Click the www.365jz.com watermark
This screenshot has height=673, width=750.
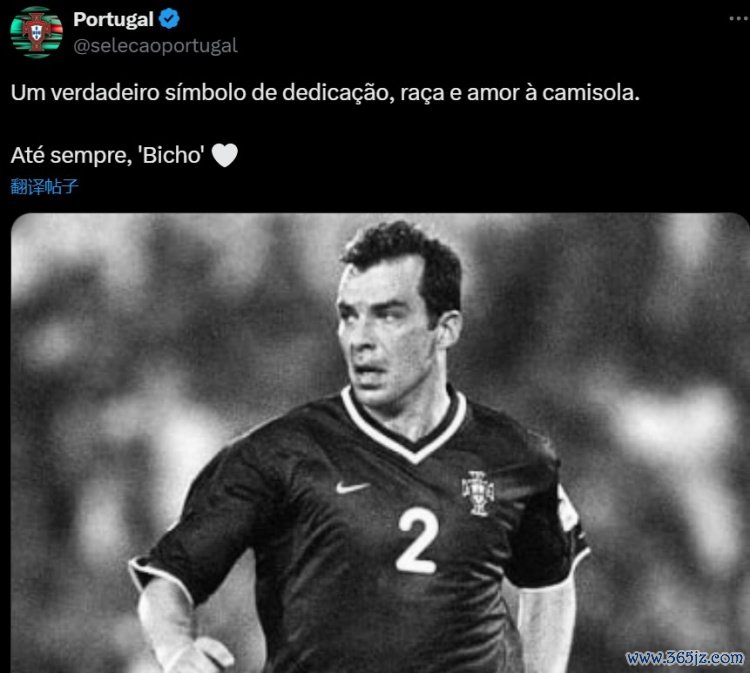[684, 658]
